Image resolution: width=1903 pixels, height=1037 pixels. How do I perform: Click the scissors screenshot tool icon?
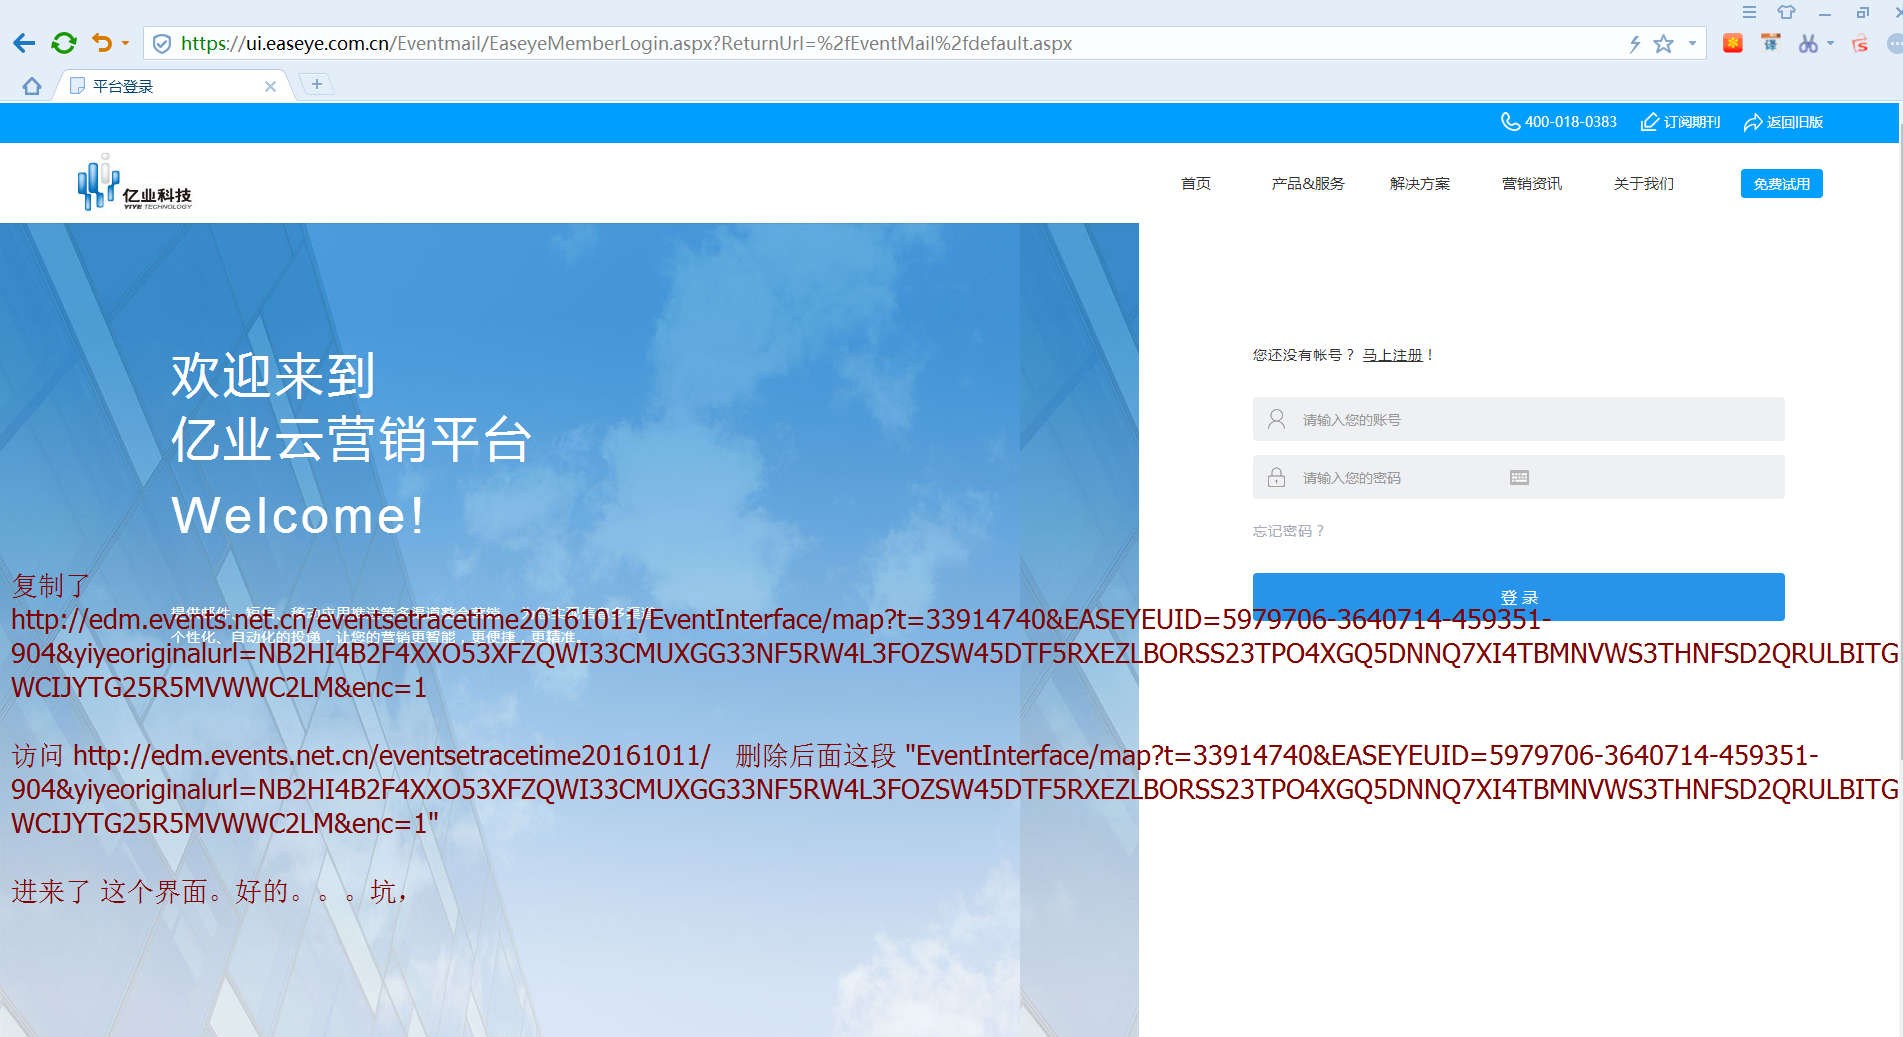coord(1808,43)
